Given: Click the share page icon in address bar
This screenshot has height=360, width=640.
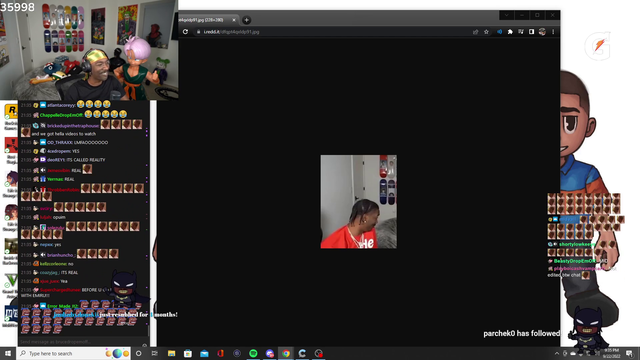Looking at the screenshot, I should [476, 32].
